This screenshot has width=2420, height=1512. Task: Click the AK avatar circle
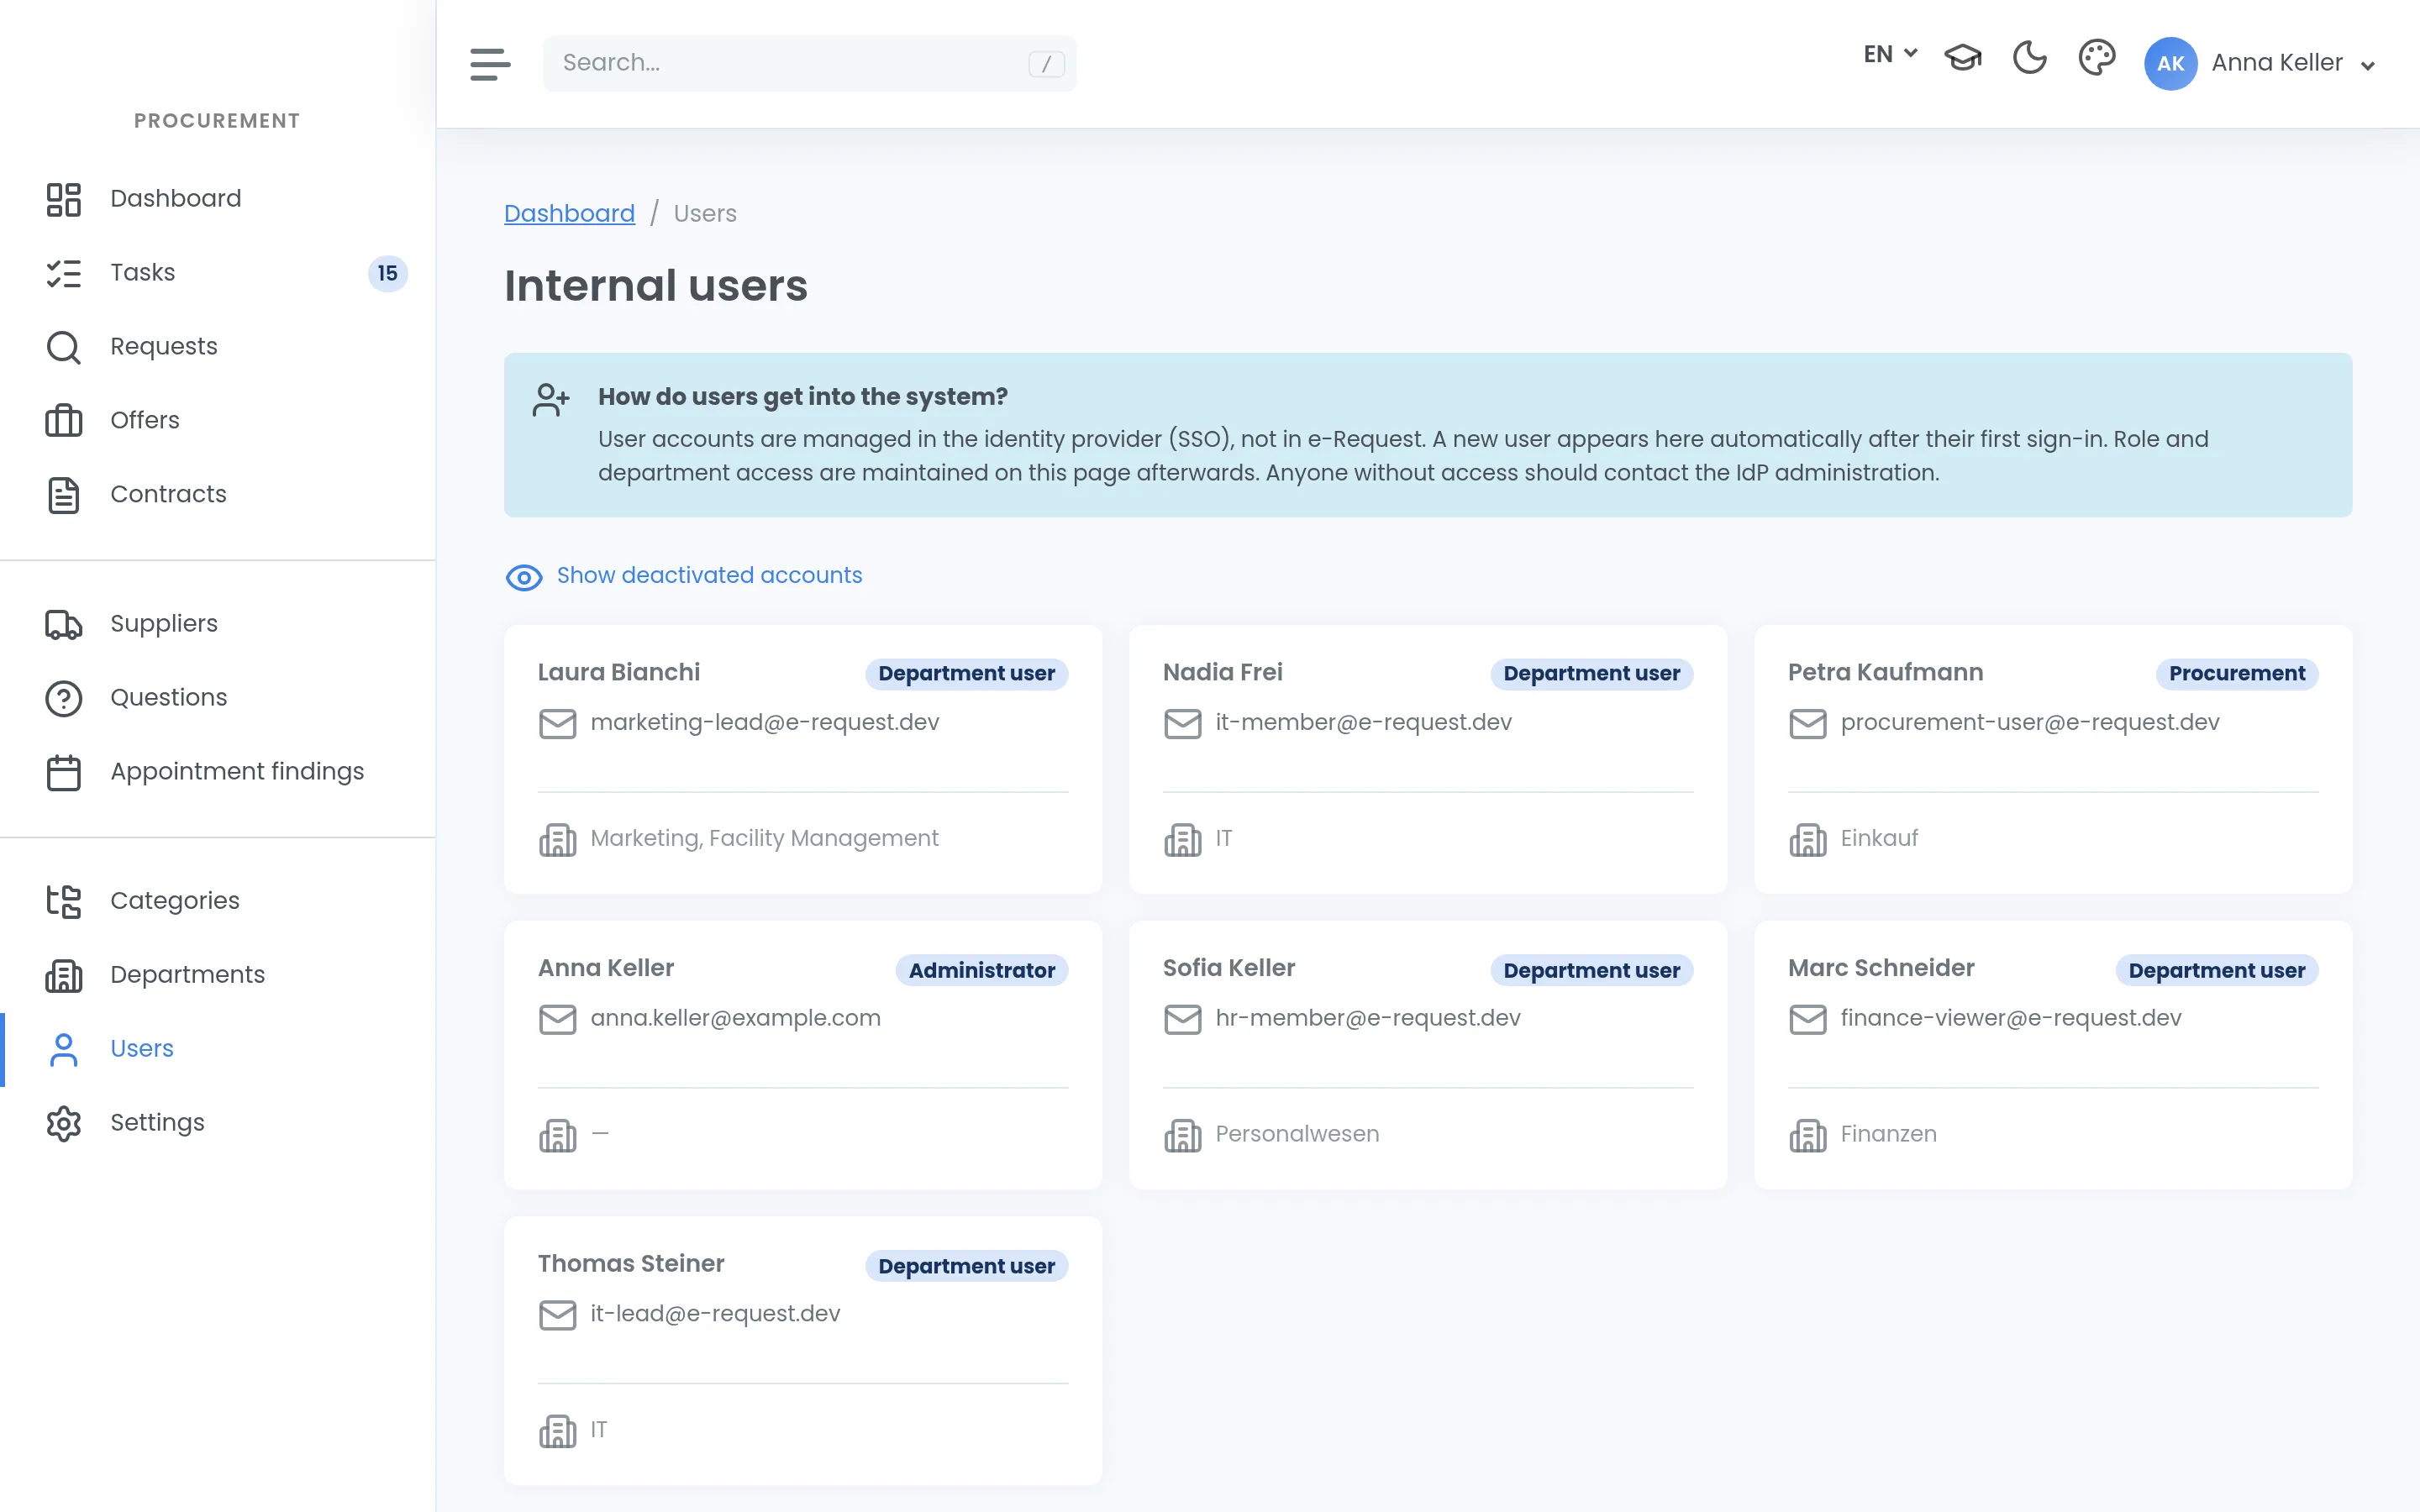click(2170, 64)
